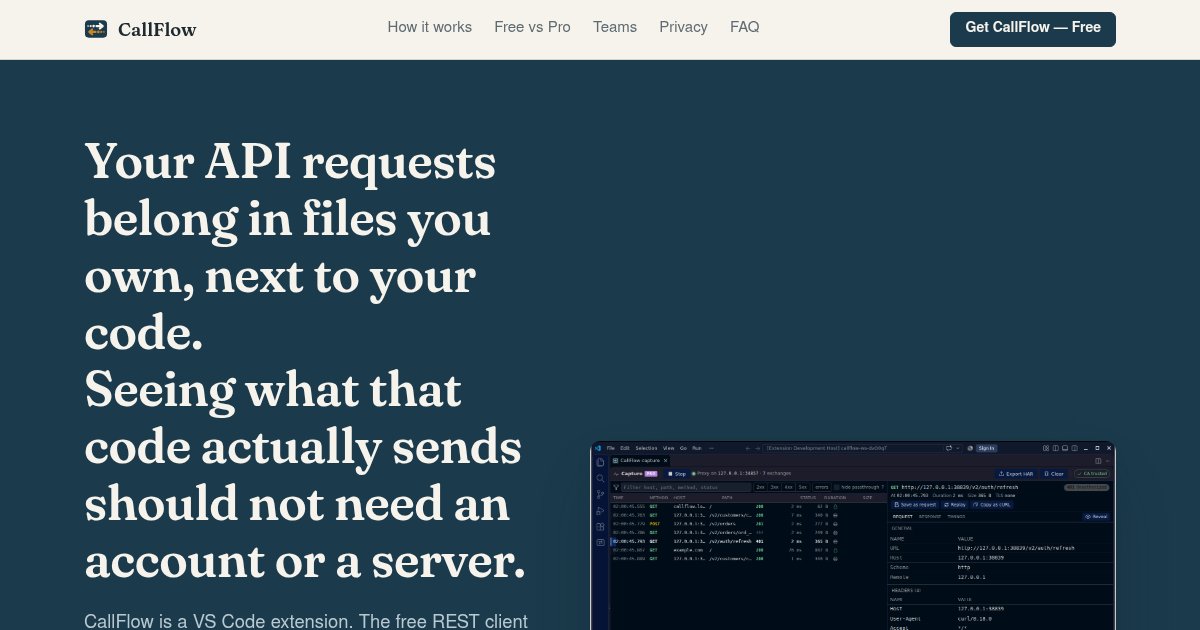Visit the Privacy page link
Image resolution: width=1200 pixels, height=630 pixels.
pos(684,27)
